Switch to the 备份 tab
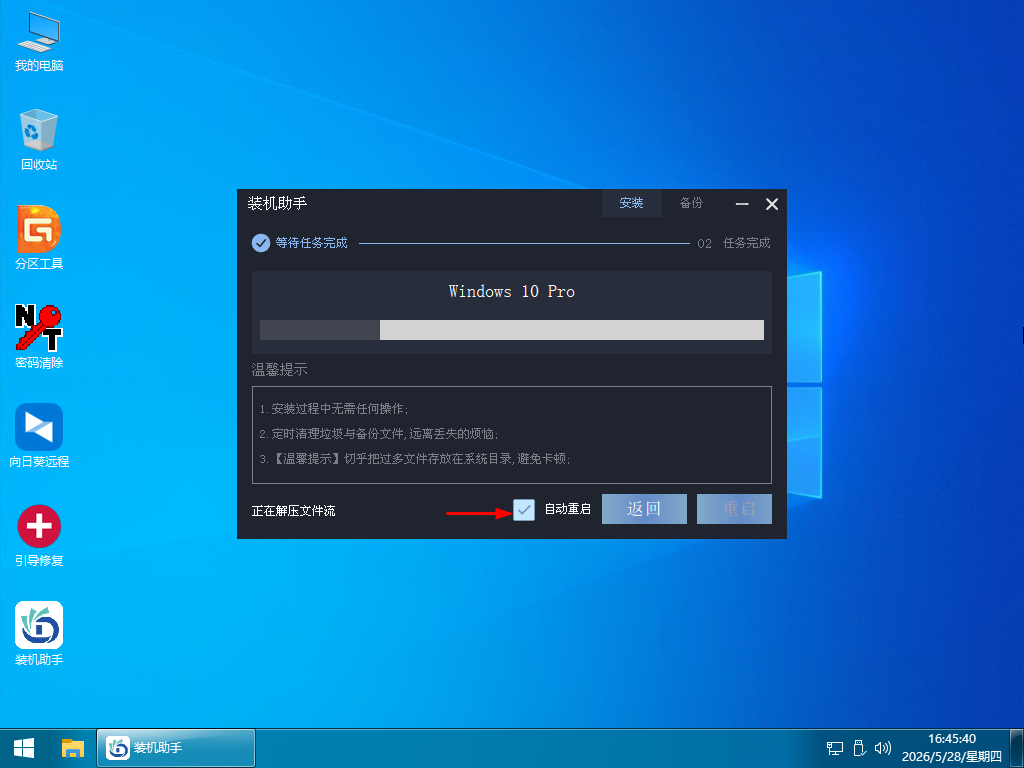Image resolution: width=1024 pixels, height=768 pixels. [x=691, y=203]
